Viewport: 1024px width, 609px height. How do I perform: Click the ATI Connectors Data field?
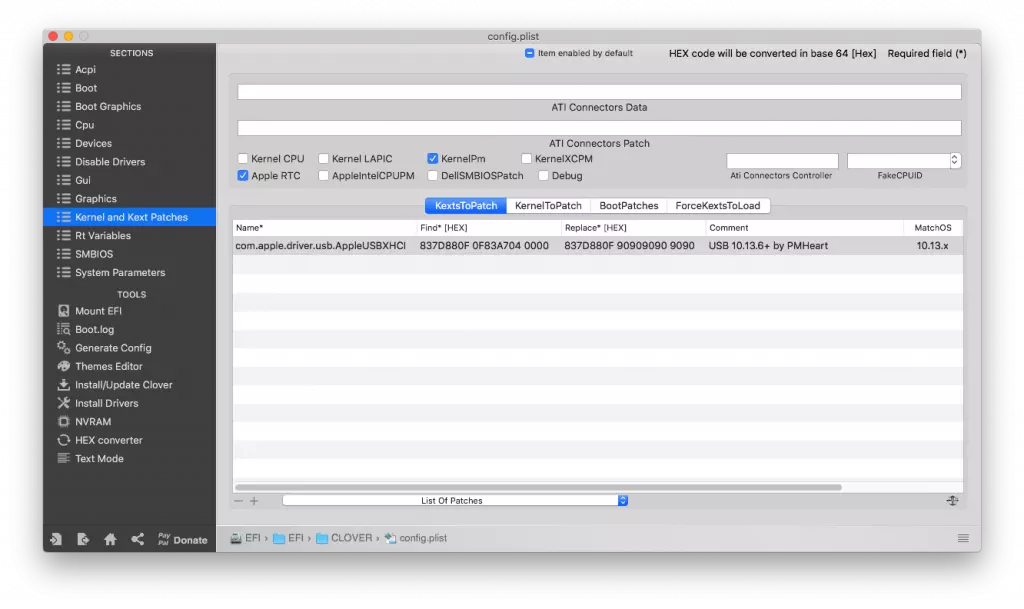click(x=599, y=92)
